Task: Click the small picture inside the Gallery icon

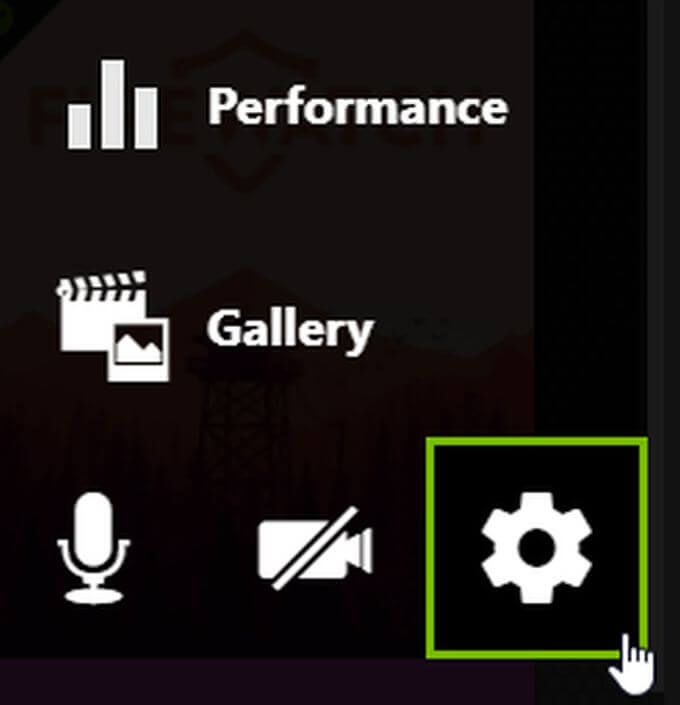Action: point(139,351)
